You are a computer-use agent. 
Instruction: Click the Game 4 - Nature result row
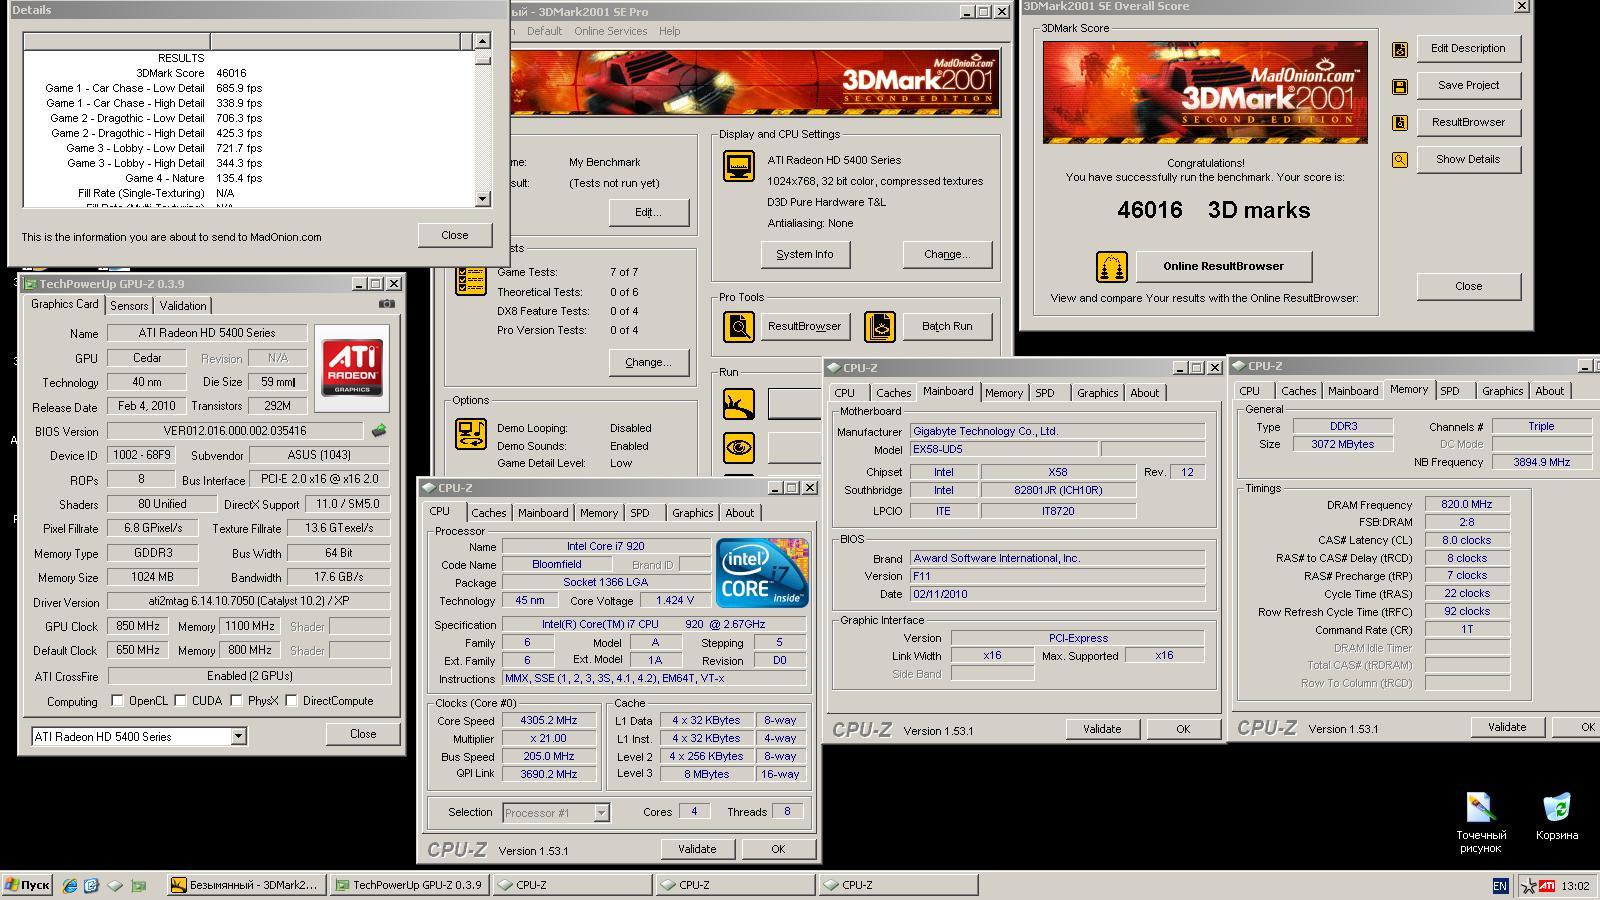pyautogui.click(x=250, y=178)
